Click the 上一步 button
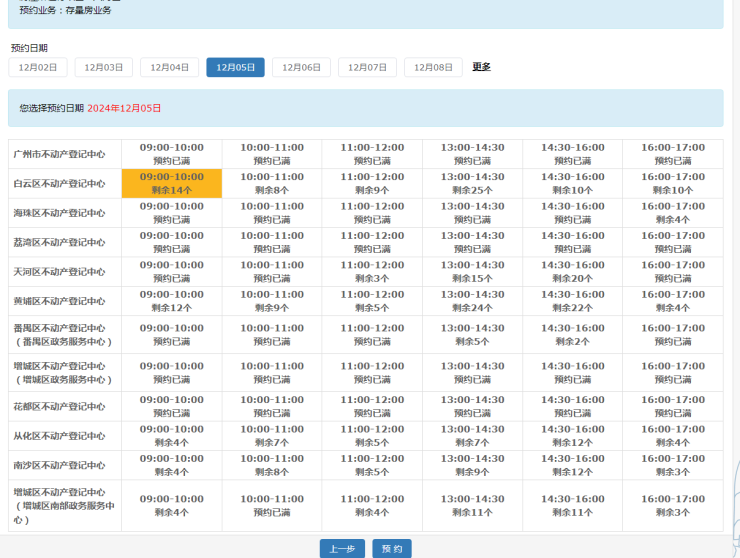Image resolution: width=740 pixels, height=558 pixels. pyautogui.click(x=342, y=549)
